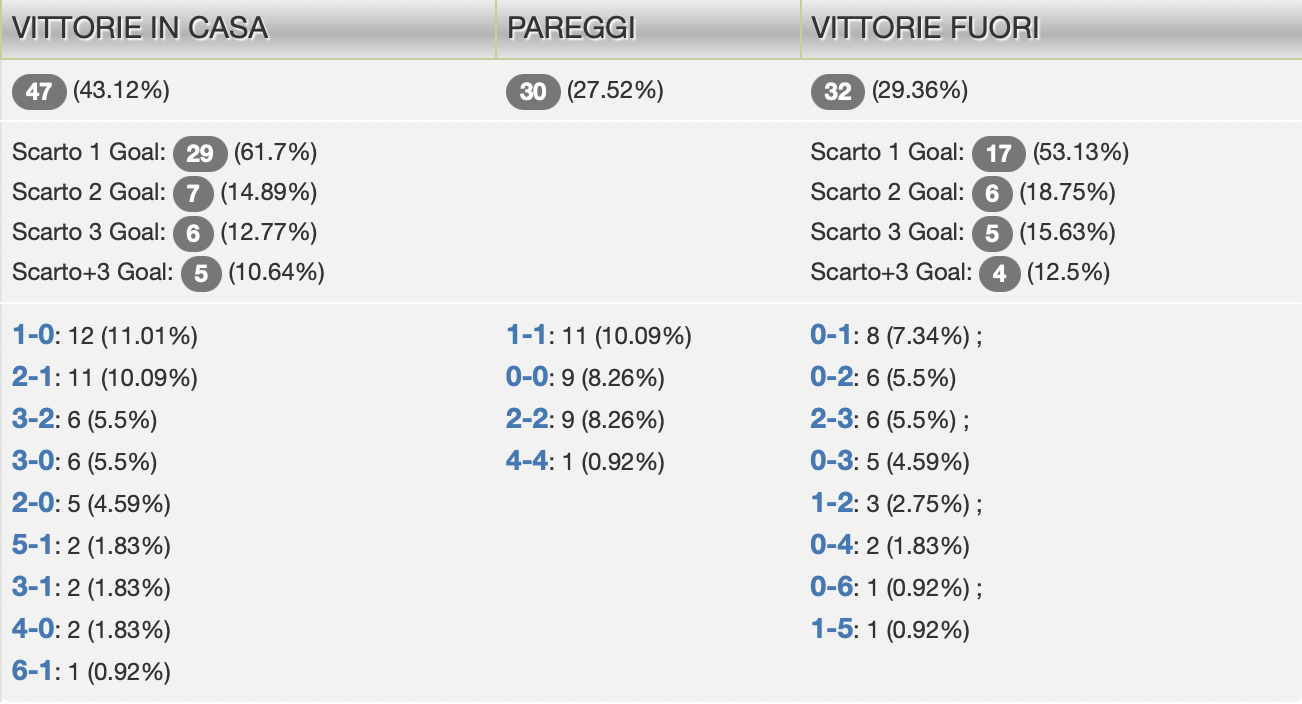Click the 2-3 away score link
Viewport: 1302px width, 704px height.
(830, 420)
